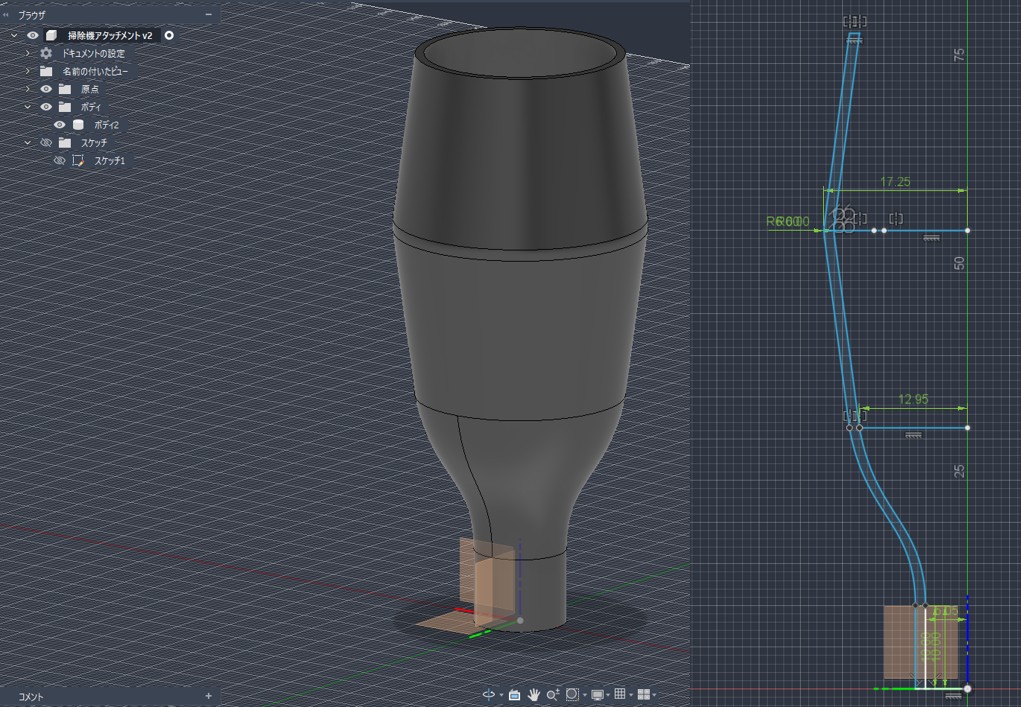Expand the 名前の付いたビュー folder
The width and height of the screenshot is (1021, 707).
pyautogui.click(x=27, y=71)
